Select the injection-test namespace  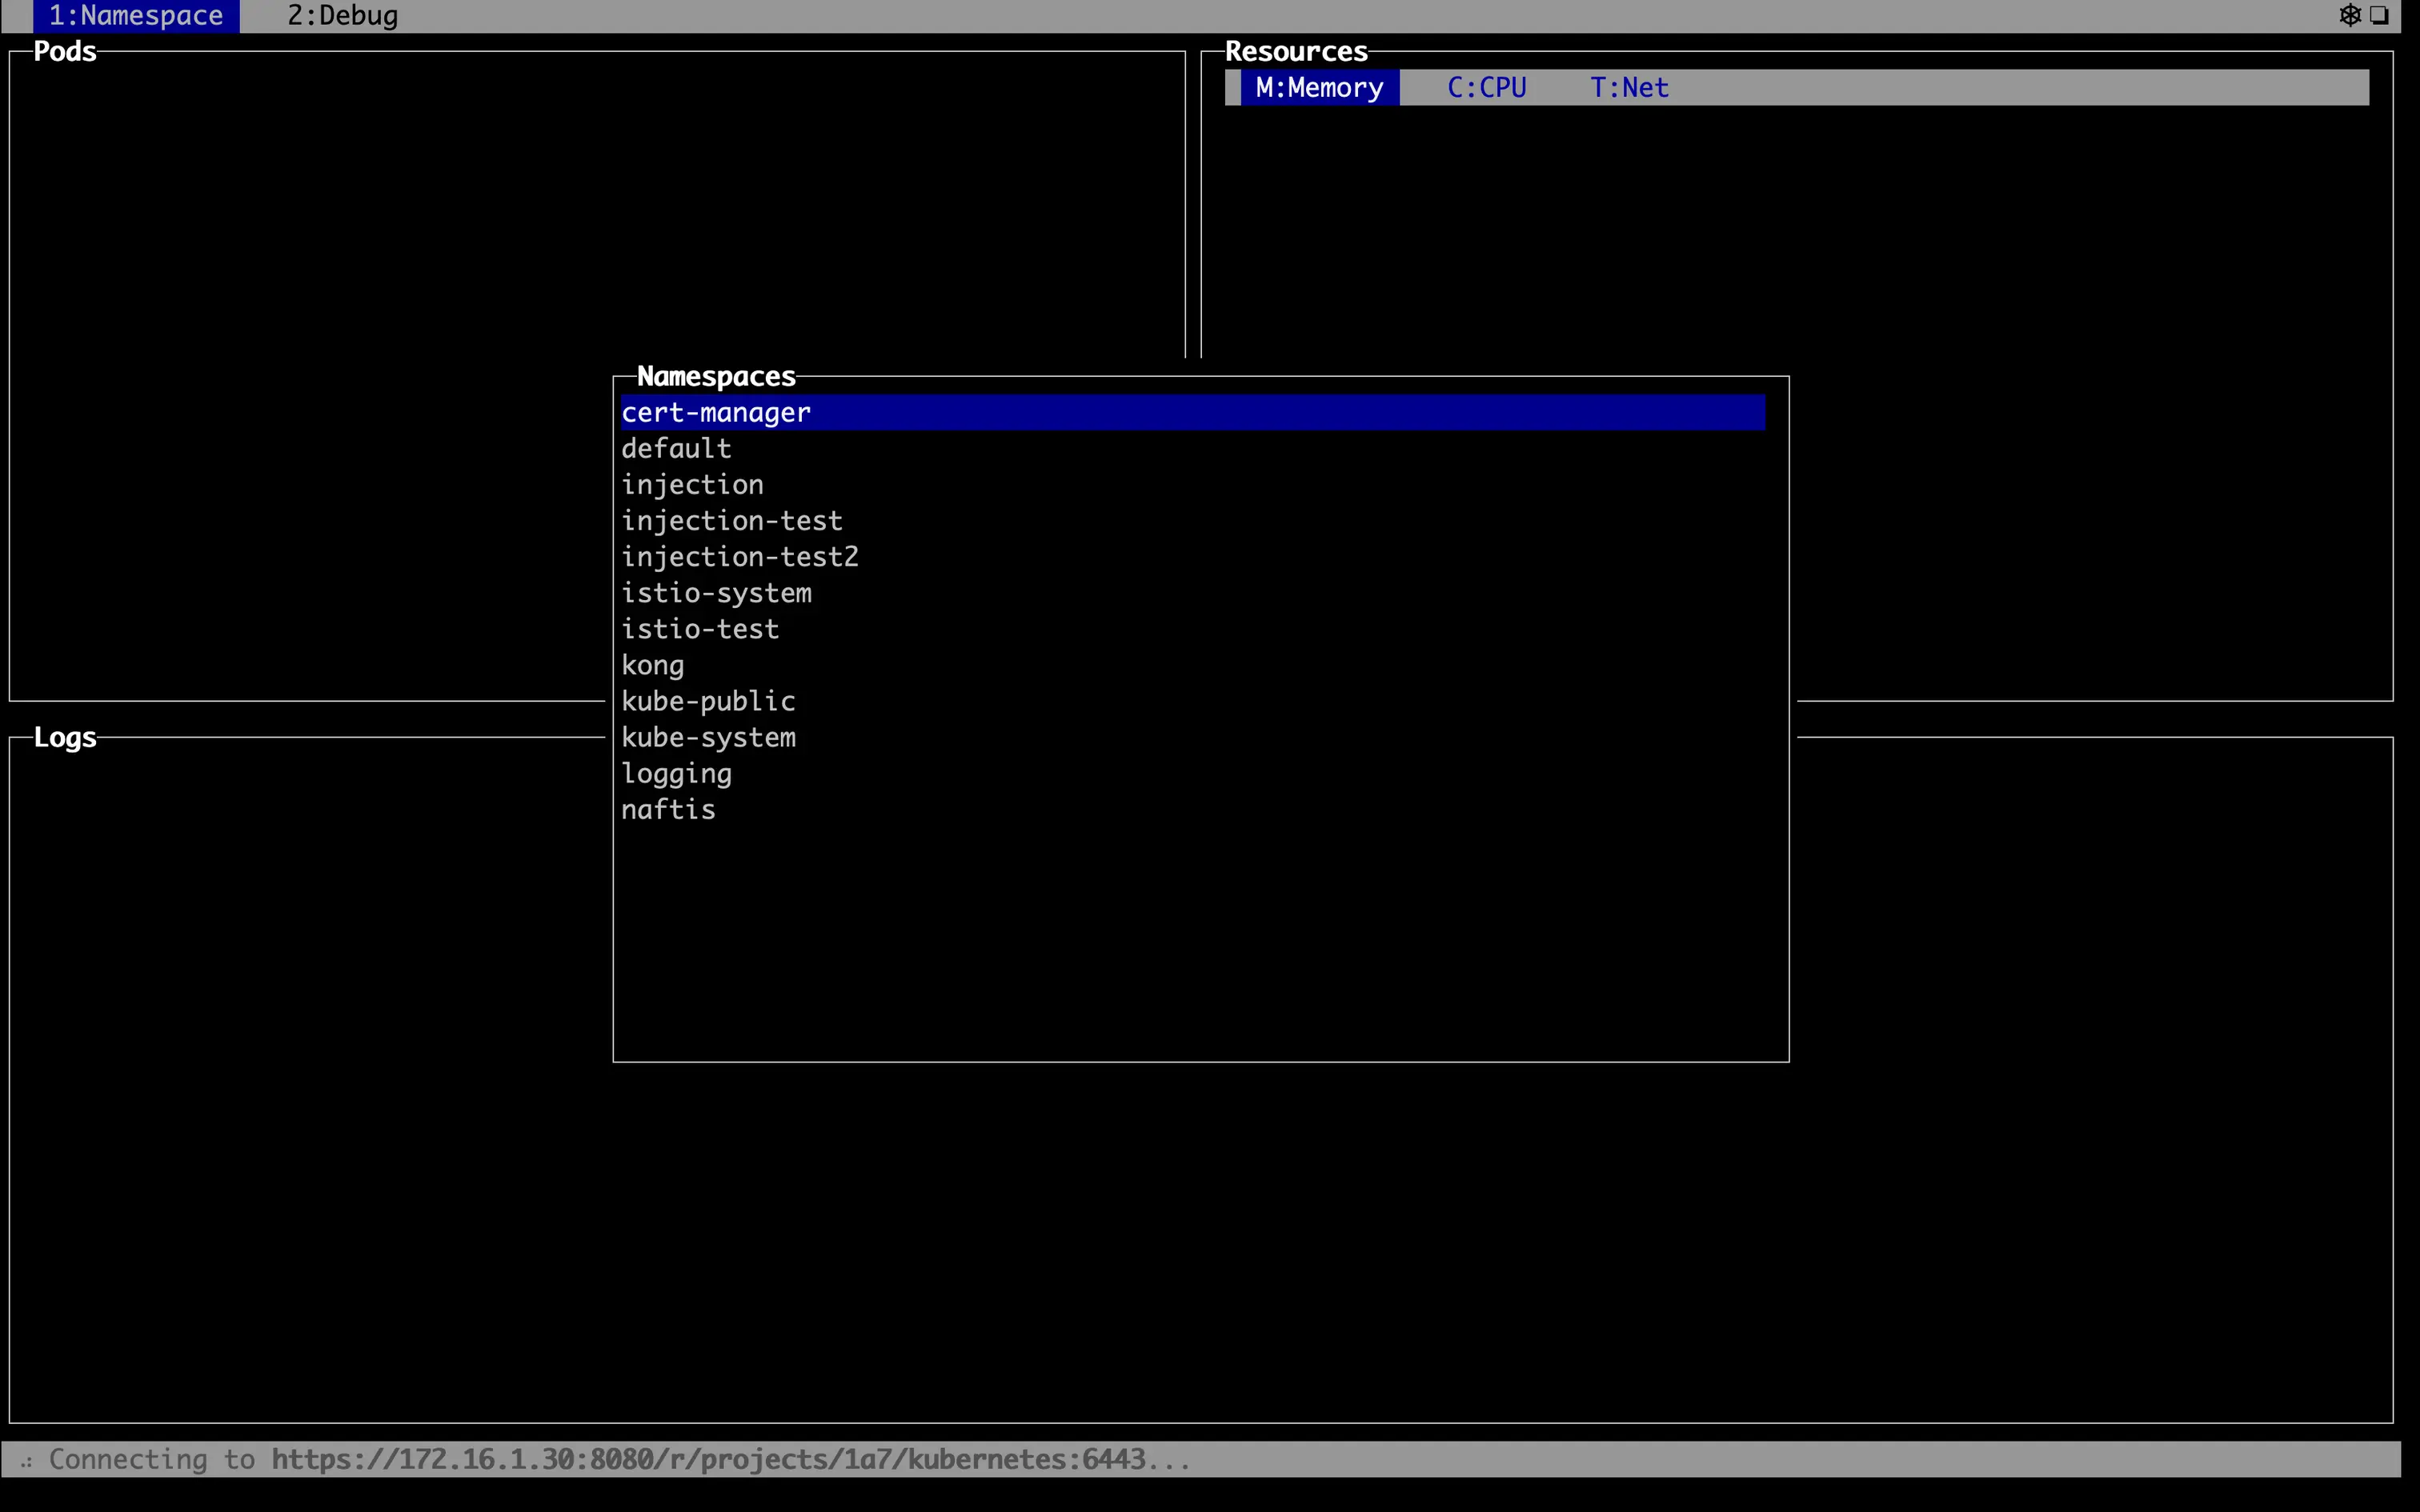pos(731,521)
